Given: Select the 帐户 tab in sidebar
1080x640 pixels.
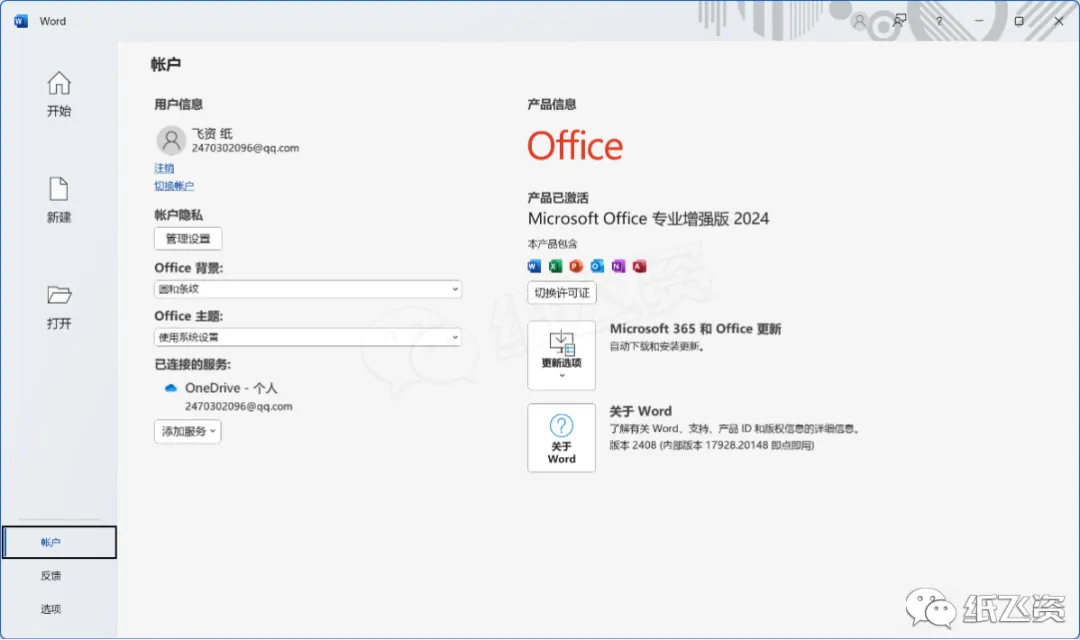Looking at the screenshot, I should [59, 542].
